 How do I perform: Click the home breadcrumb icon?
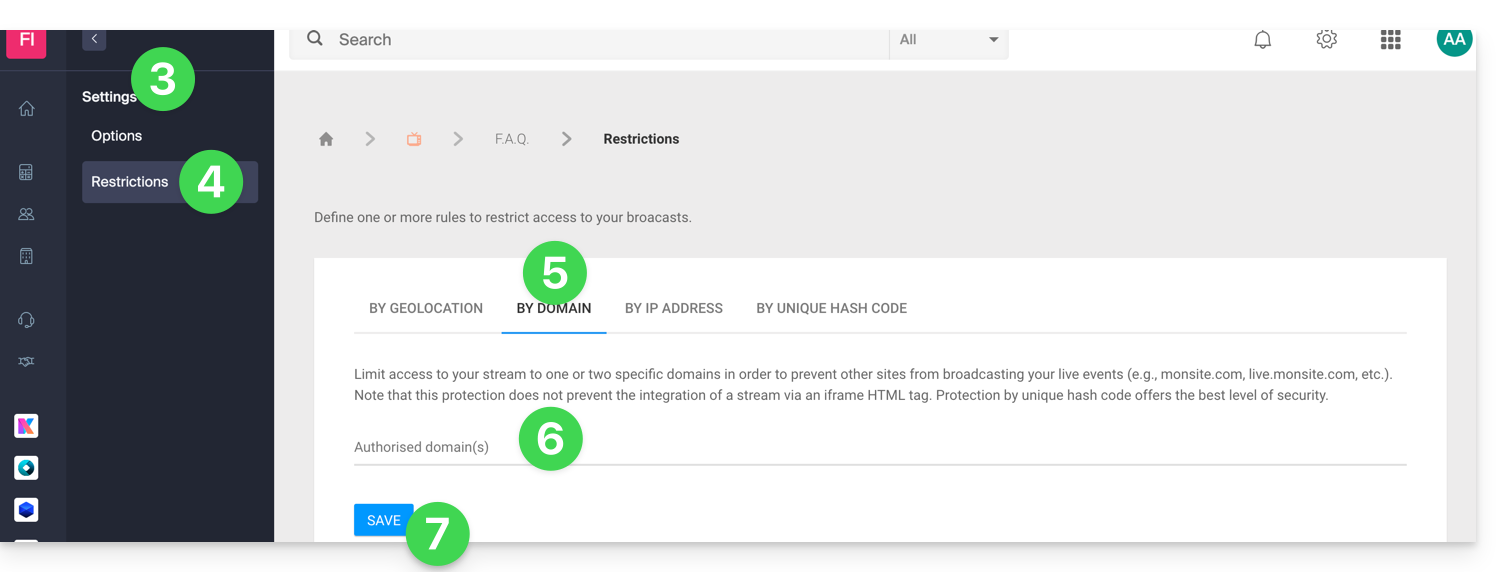click(x=326, y=140)
